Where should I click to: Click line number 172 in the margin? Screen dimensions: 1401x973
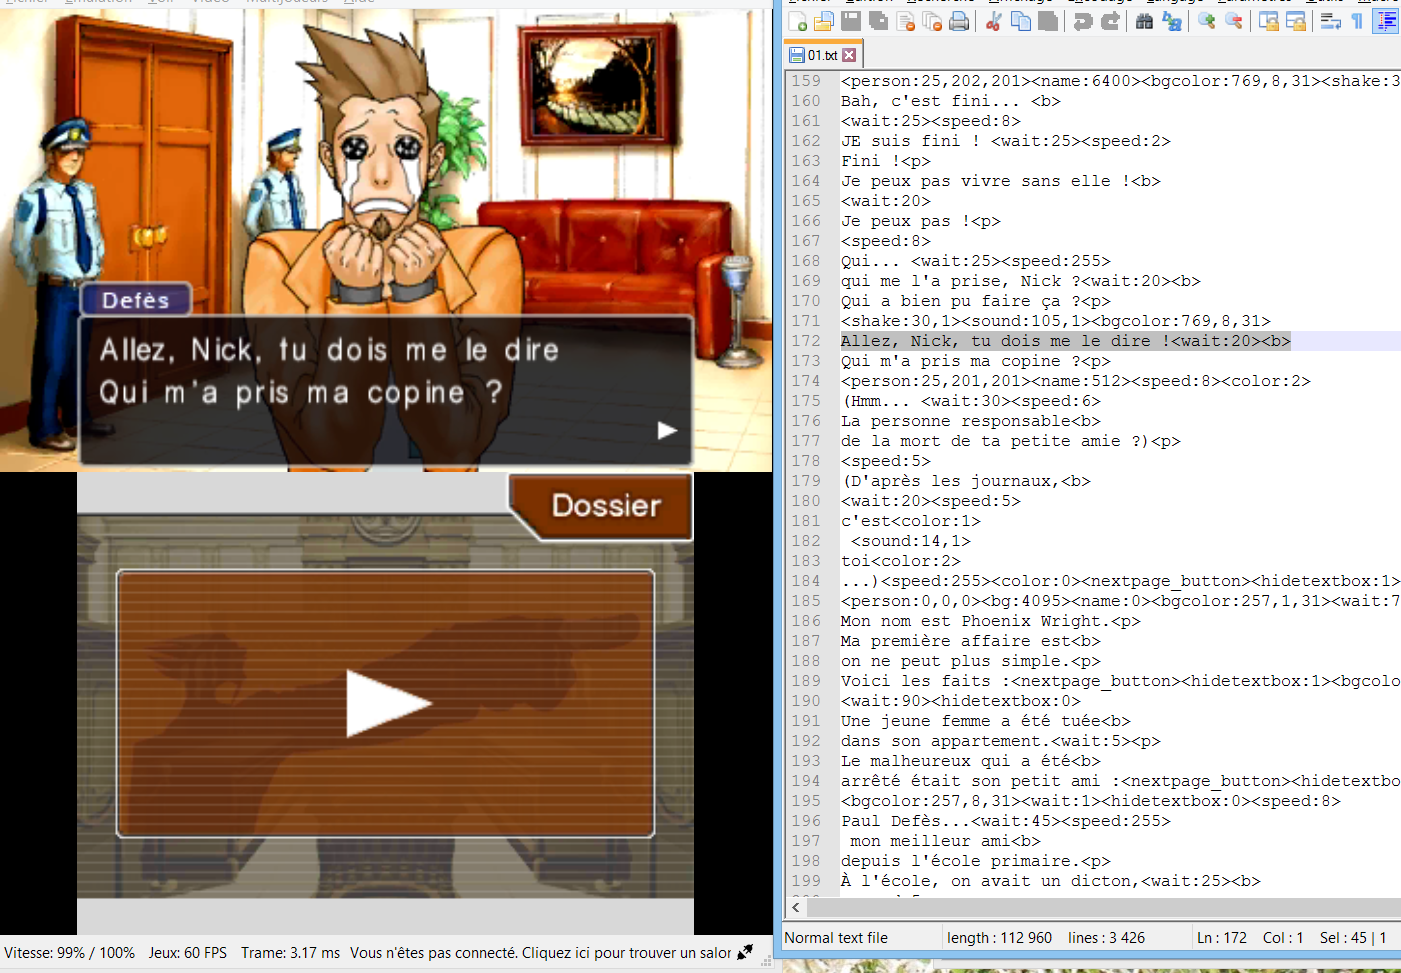[x=806, y=341]
